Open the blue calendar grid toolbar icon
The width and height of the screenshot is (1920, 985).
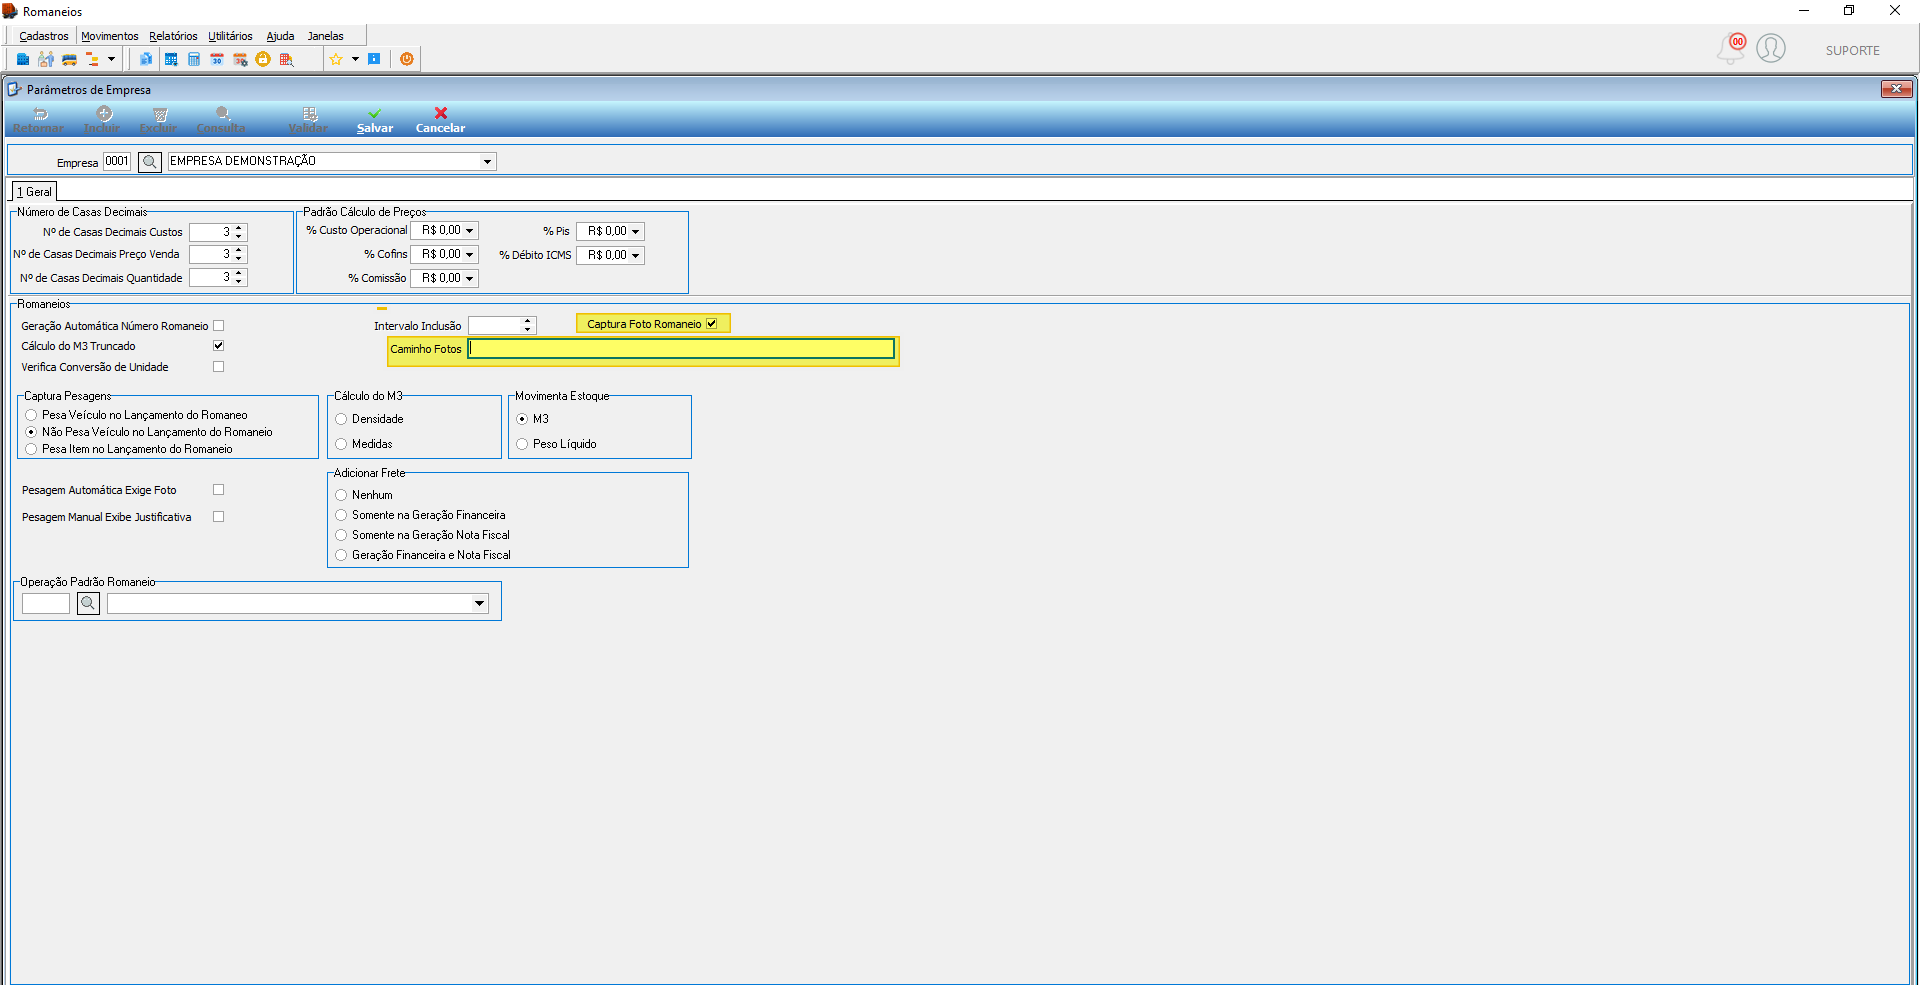[x=171, y=59]
